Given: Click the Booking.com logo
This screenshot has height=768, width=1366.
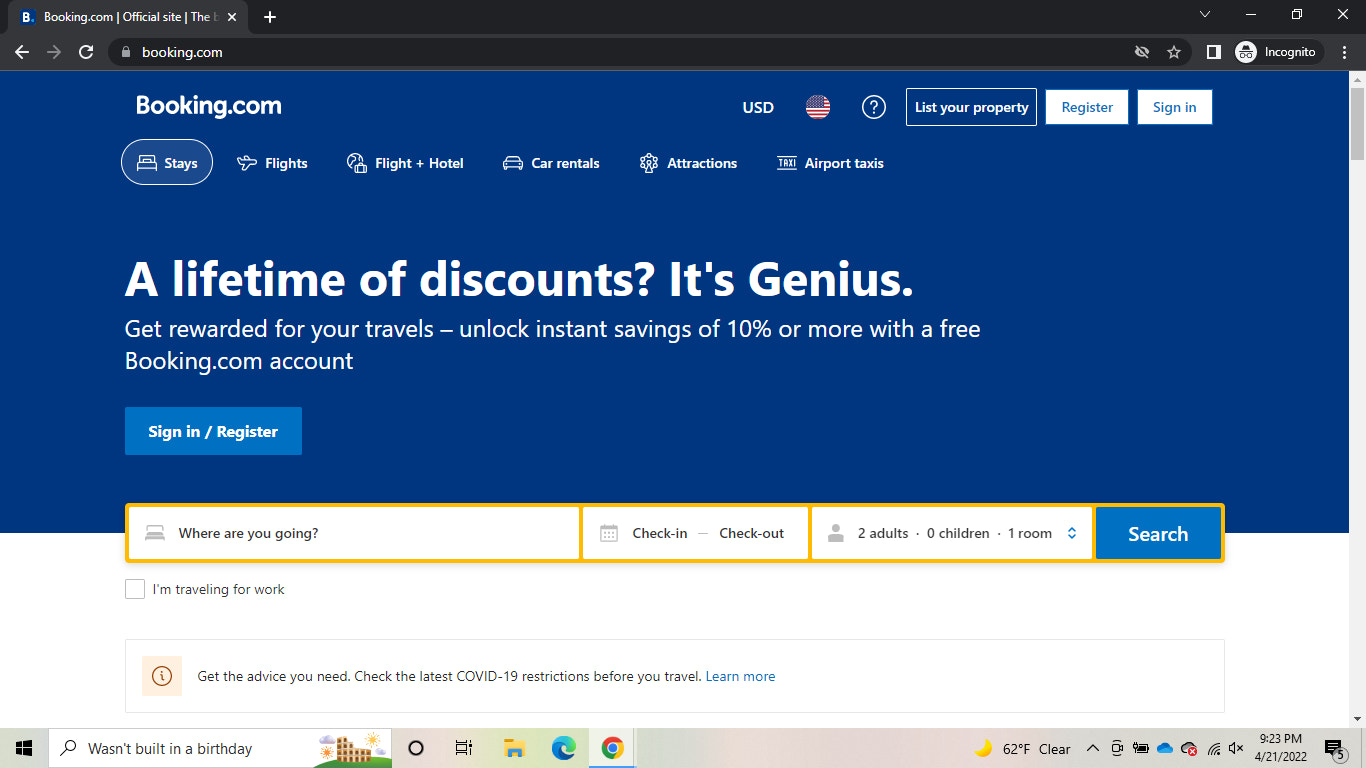Looking at the screenshot, I should pyautogui.click(x=209, y=106).
